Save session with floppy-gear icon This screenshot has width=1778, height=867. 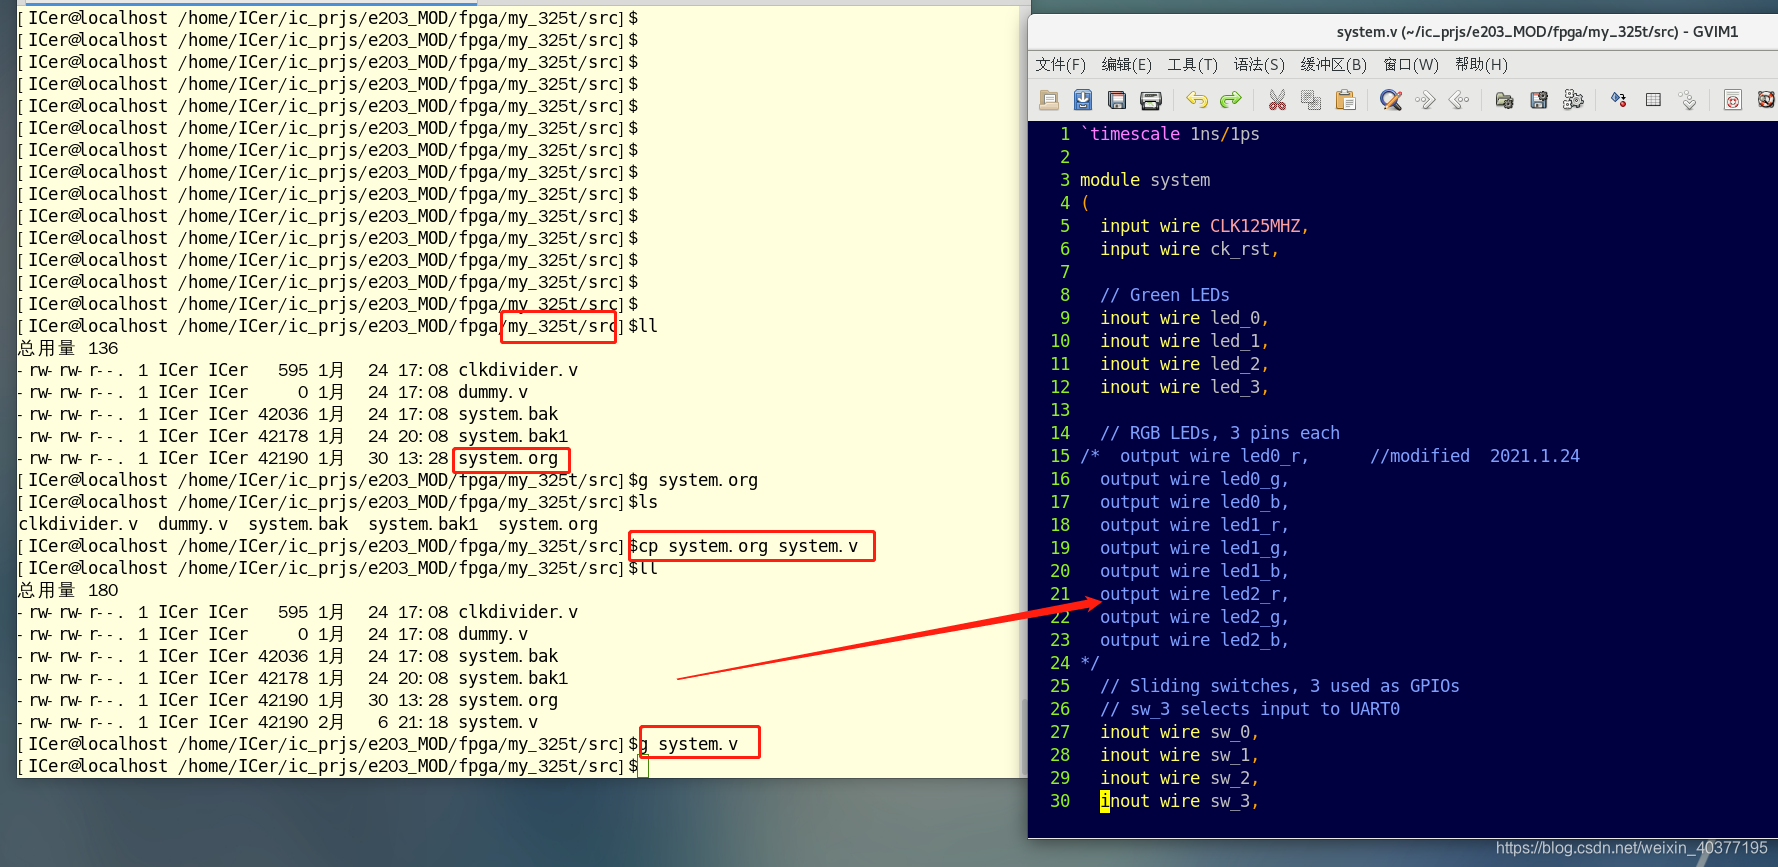coord(1539,100)
